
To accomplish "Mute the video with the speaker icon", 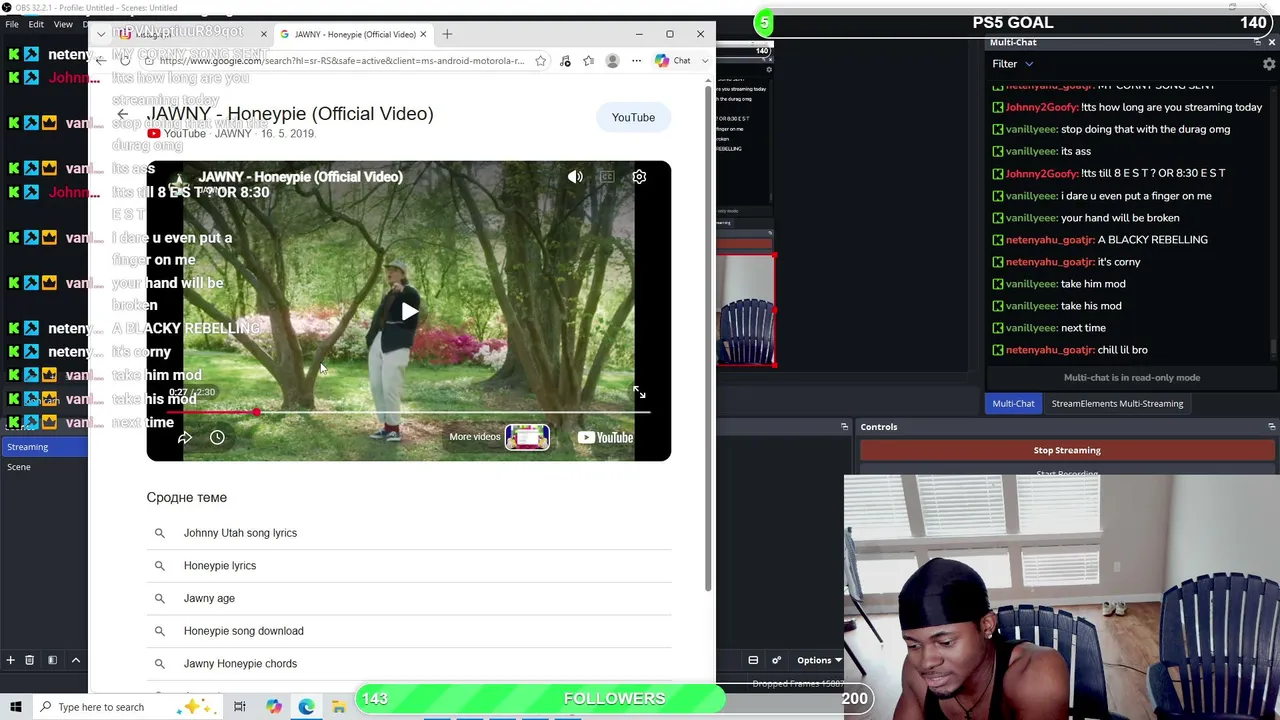I will (575, 177).
